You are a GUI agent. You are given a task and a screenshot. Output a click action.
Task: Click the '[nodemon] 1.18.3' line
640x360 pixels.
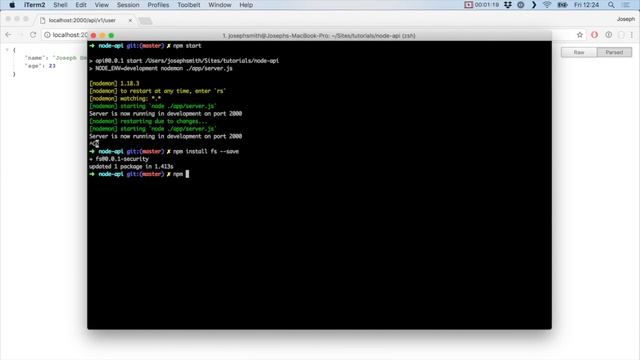pos(114,83)
